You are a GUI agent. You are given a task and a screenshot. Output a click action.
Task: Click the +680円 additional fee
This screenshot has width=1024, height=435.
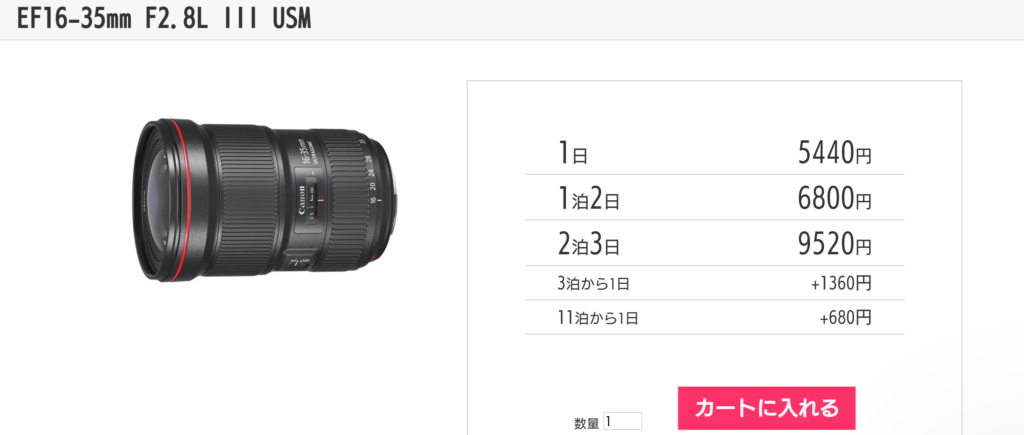pos(845,318)
